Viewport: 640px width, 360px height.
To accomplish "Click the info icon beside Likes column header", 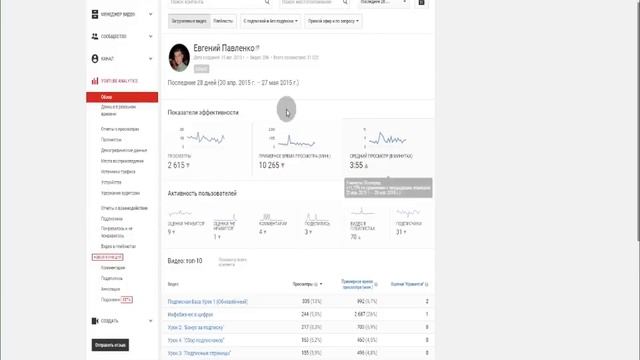I will (427, 284).
